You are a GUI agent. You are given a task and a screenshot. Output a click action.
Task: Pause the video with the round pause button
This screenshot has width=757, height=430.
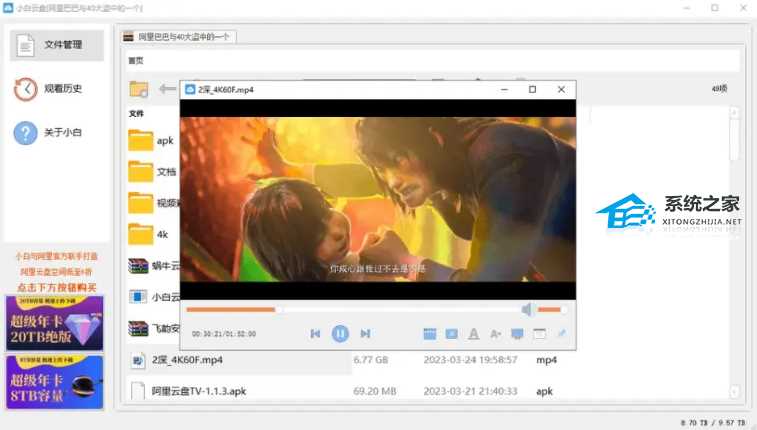pos(340,333)
